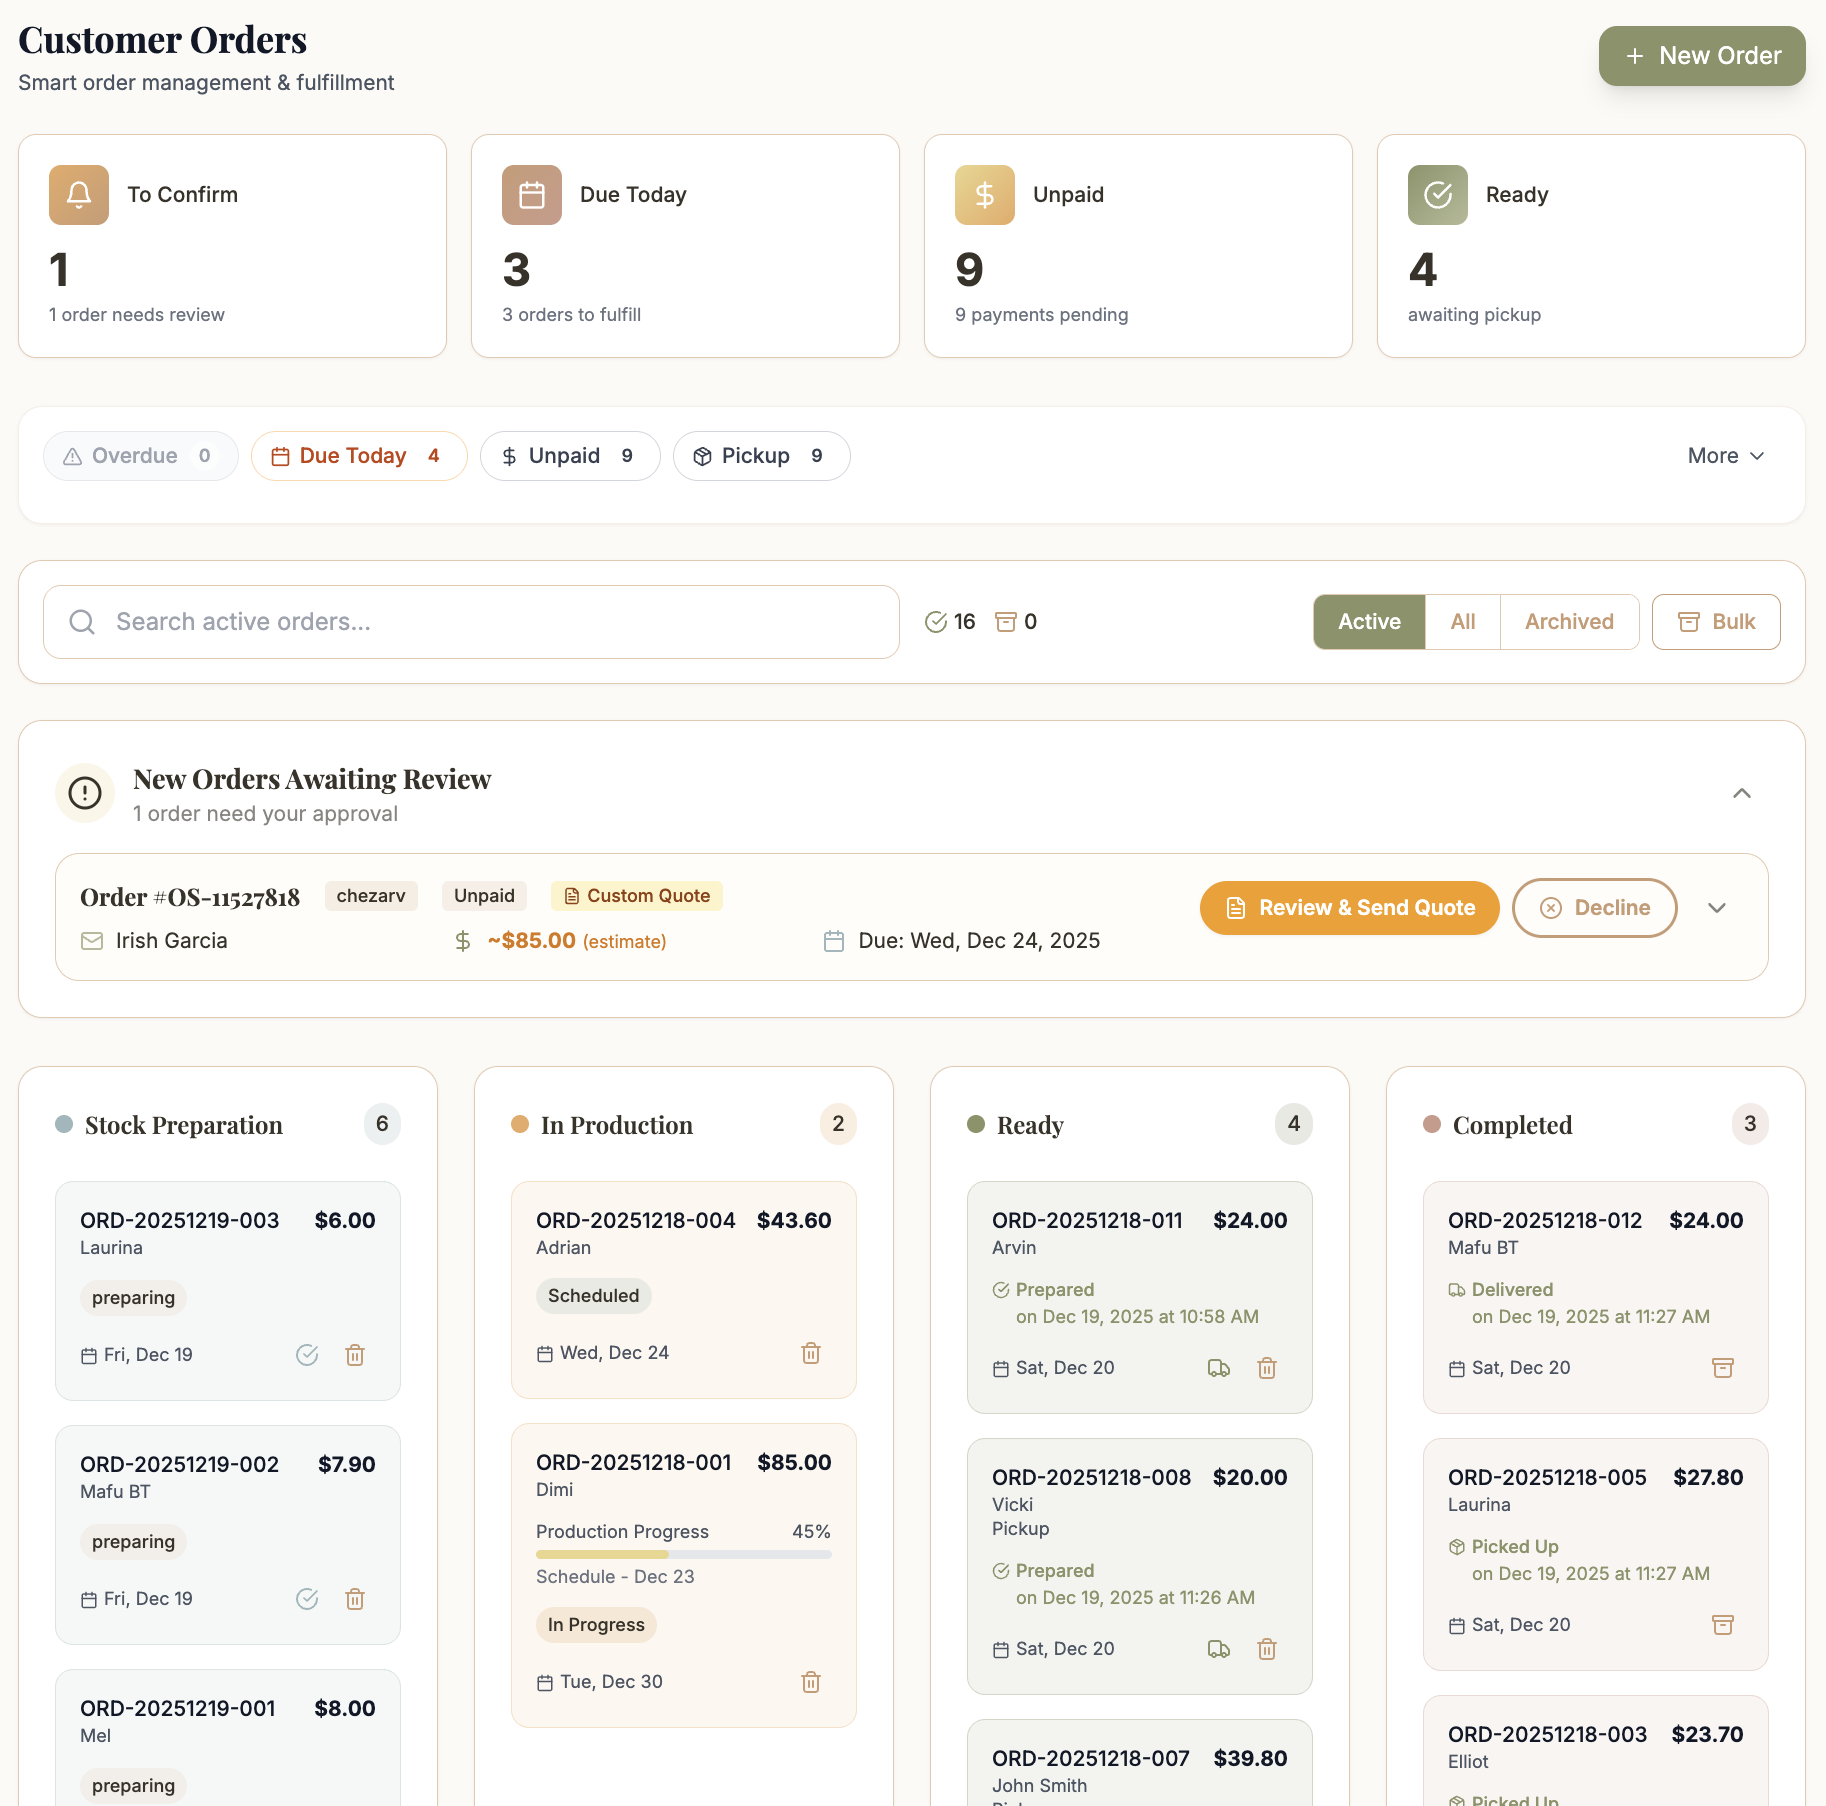Click the truck delivery icon on ORD-20251218-011
The image size is (1826, 1806).
click(x=1218, y=1368)
